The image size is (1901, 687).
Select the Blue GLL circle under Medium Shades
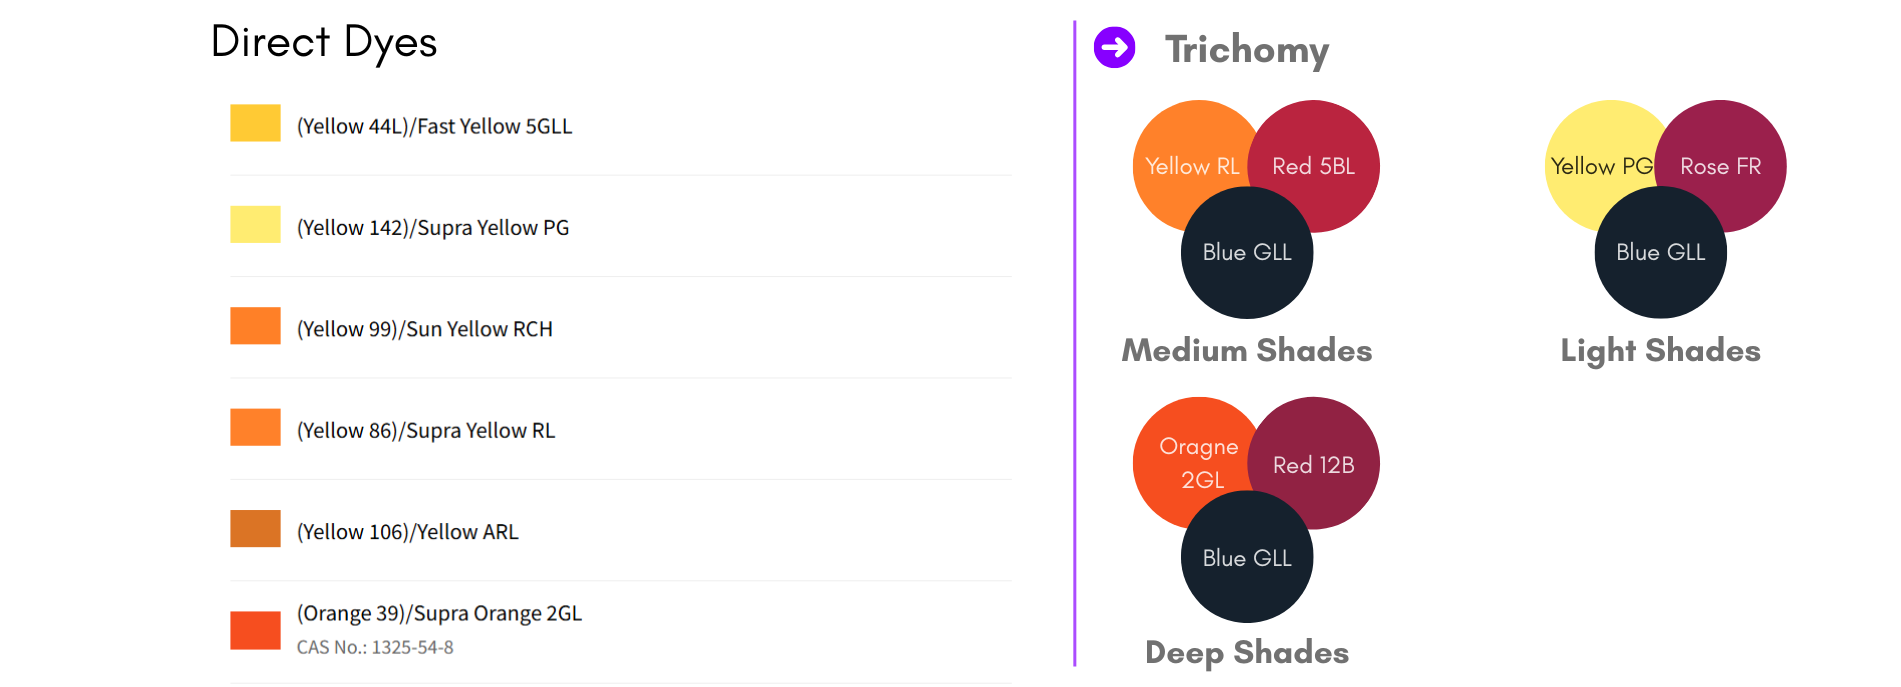[1247, 252]
